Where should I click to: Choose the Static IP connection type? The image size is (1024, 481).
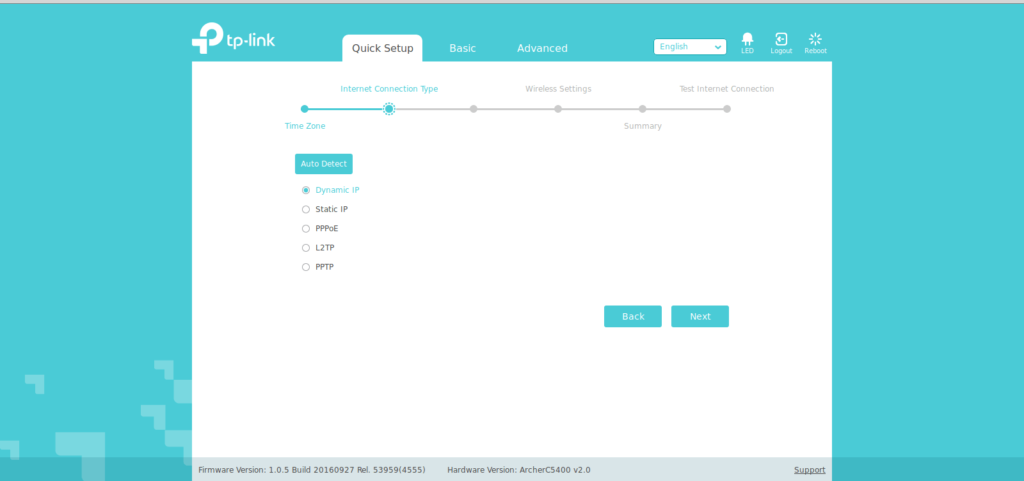click(x=306, y=209)
